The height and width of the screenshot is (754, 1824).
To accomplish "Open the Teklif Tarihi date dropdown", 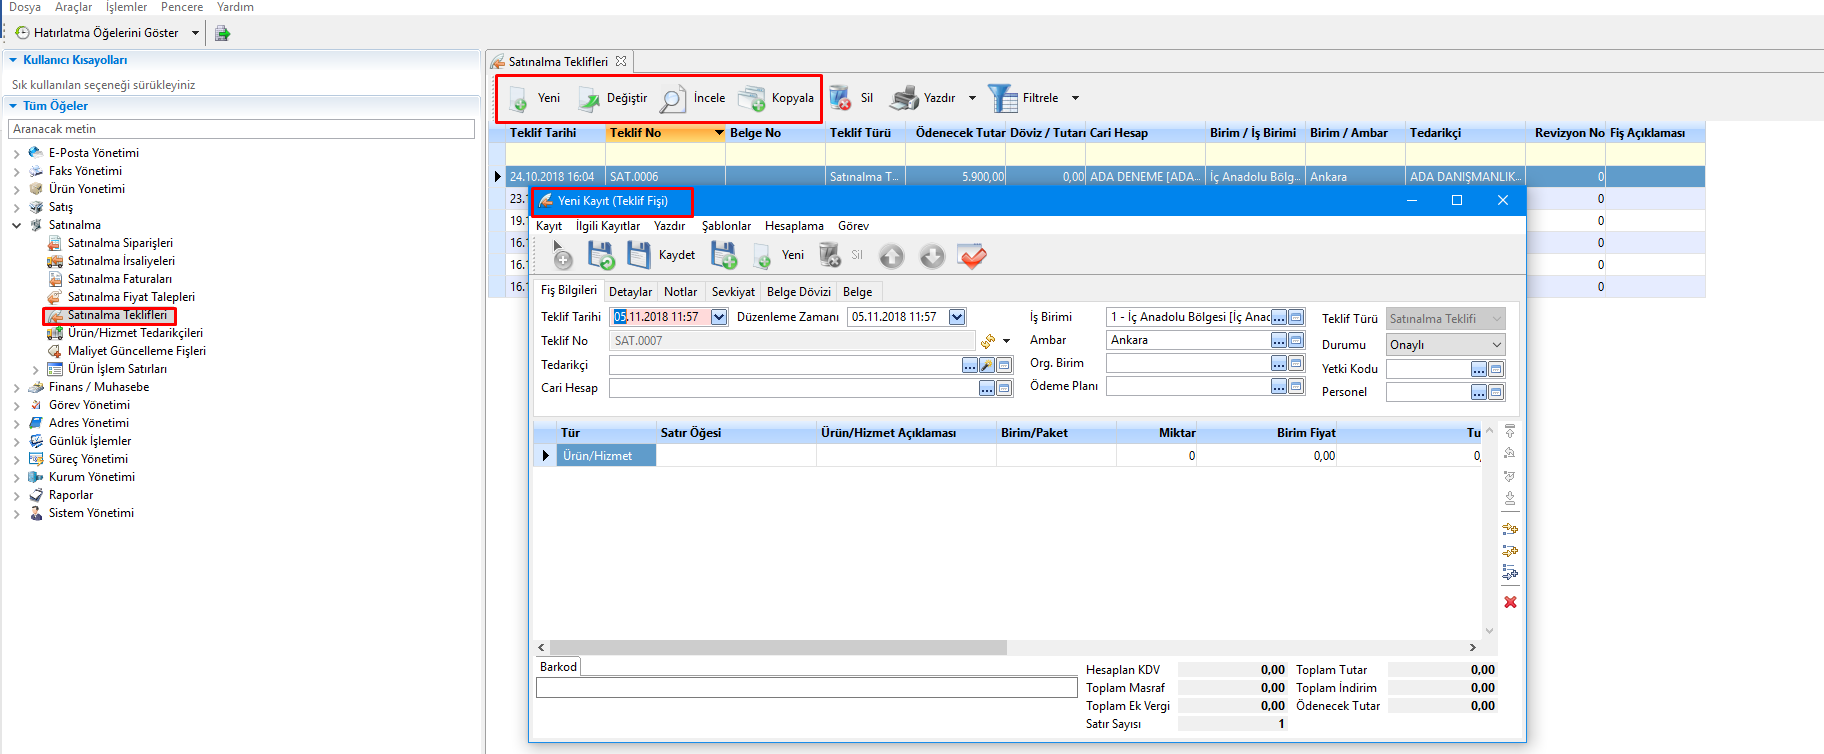I will click(719, 317).
